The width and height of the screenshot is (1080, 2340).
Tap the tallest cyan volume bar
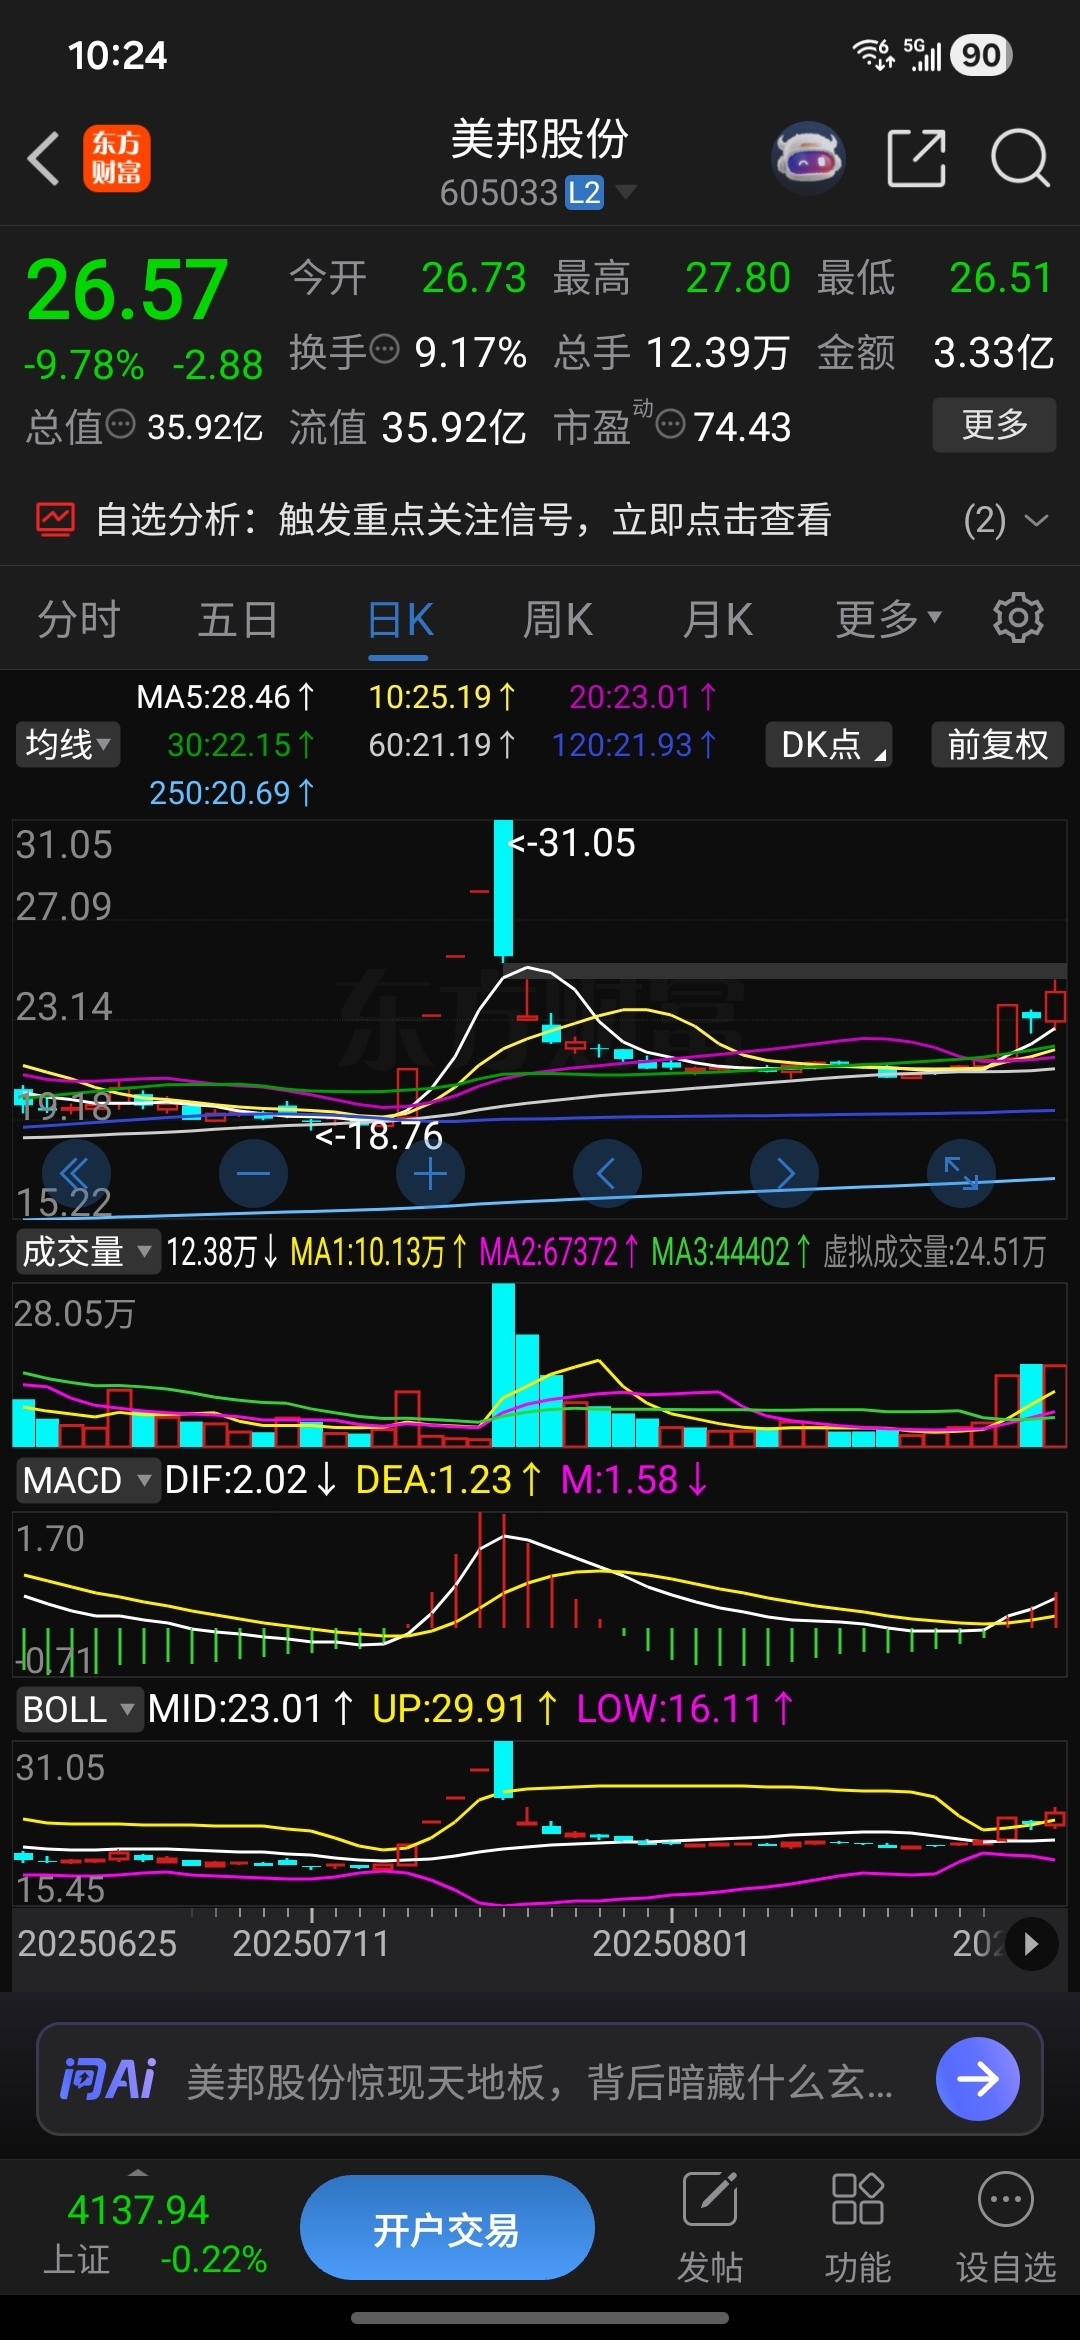(503, 1364)
